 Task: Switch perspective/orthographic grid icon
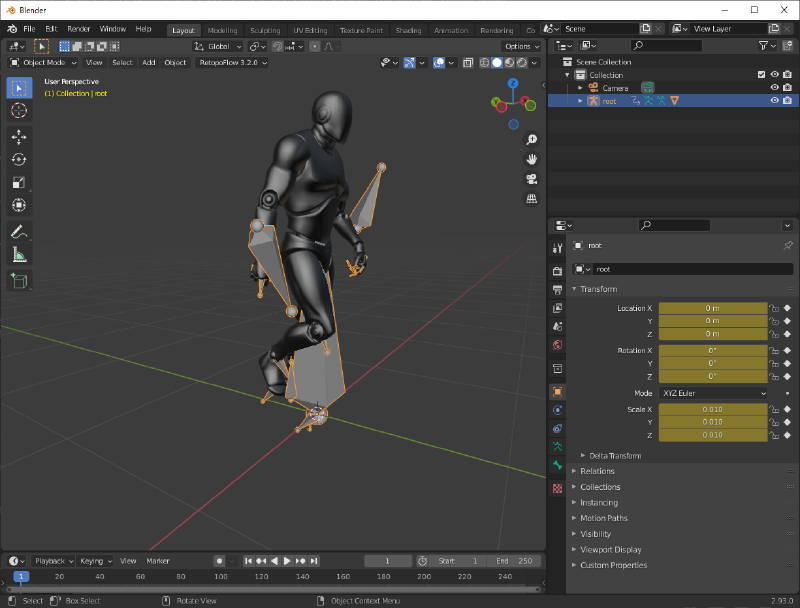point(532,199)
